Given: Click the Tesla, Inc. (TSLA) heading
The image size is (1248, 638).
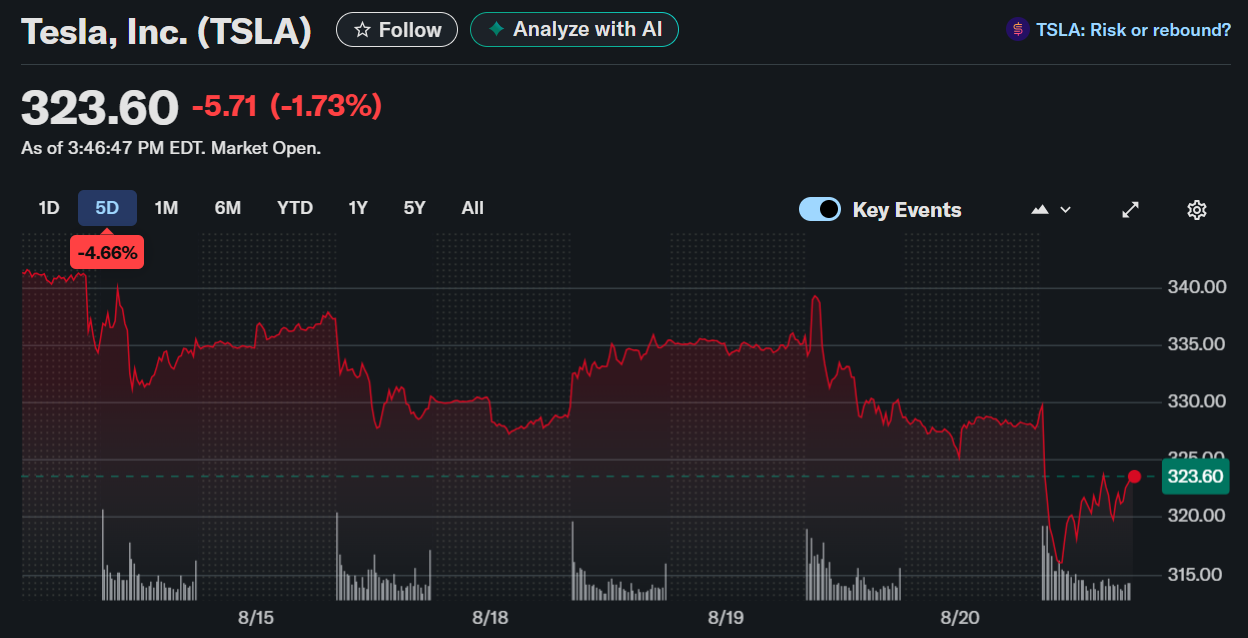Looking at the screenshot, I should 166,31.
